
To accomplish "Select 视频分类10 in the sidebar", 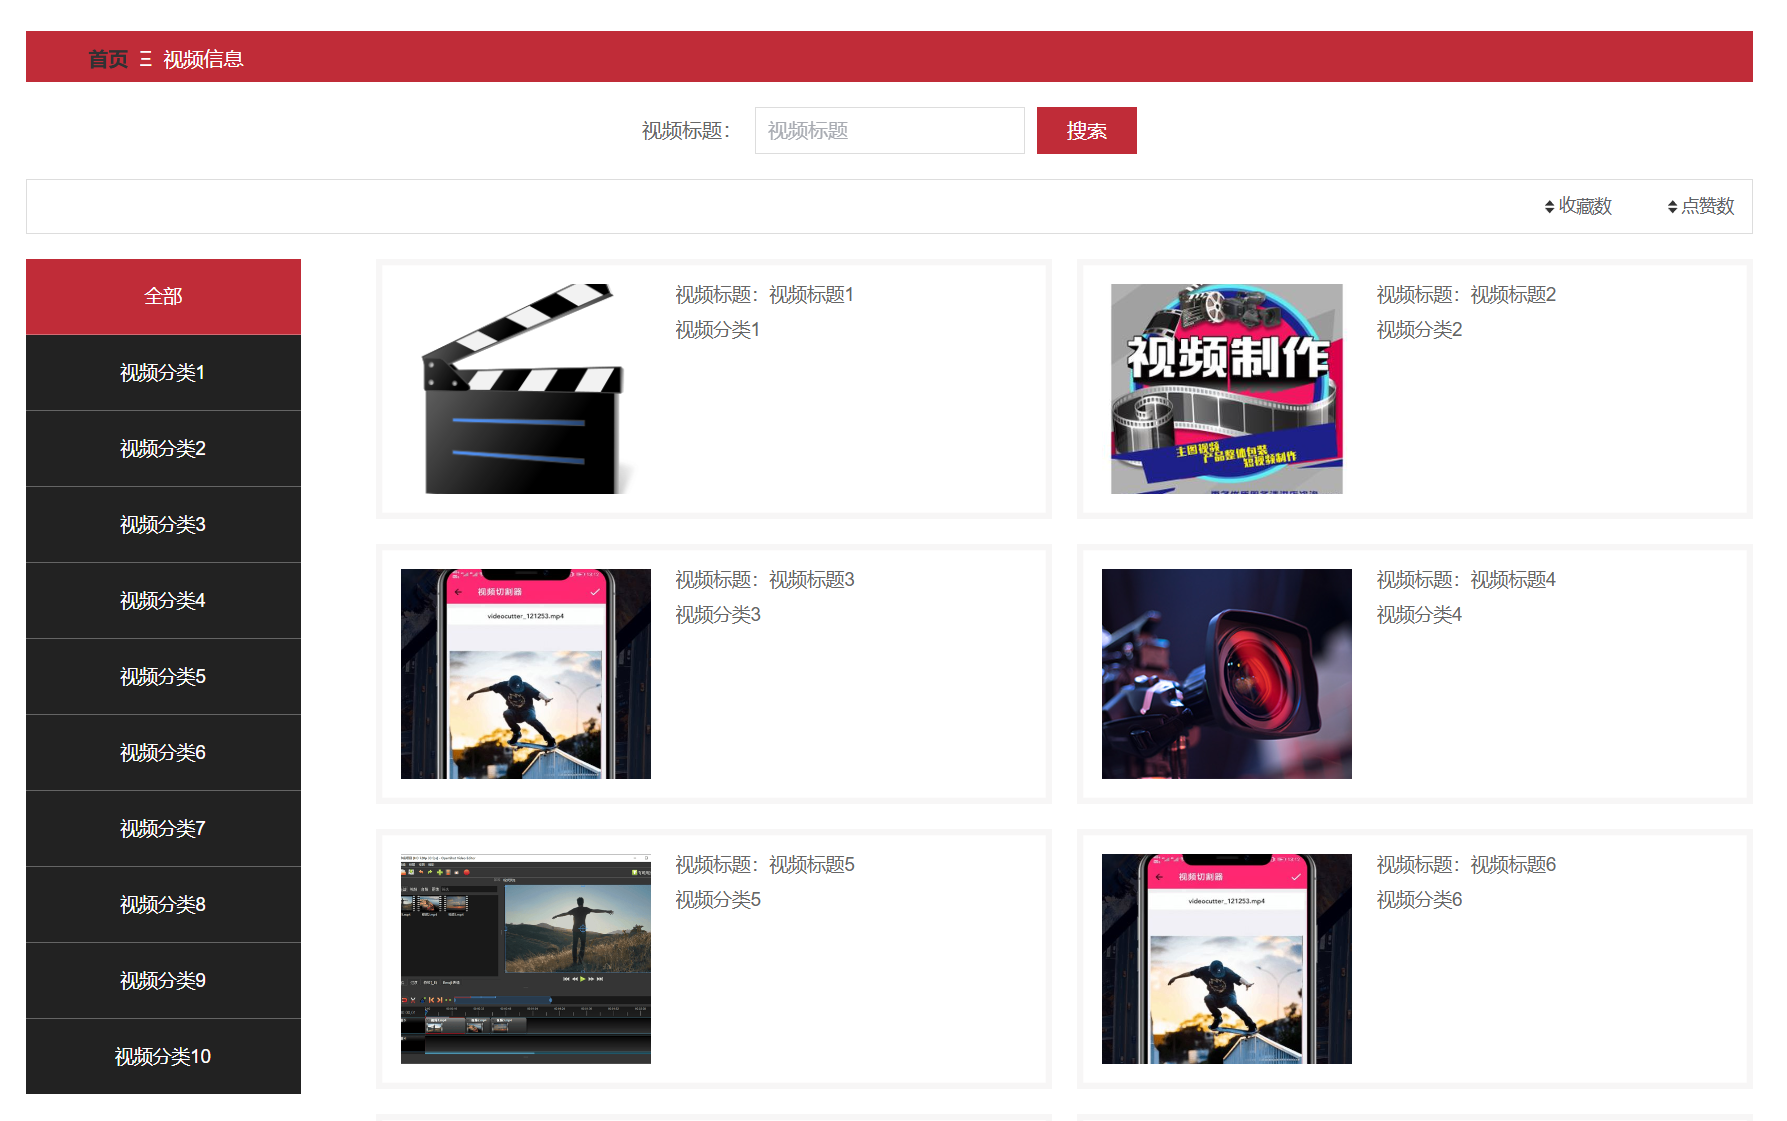I will click(163, 1056).
